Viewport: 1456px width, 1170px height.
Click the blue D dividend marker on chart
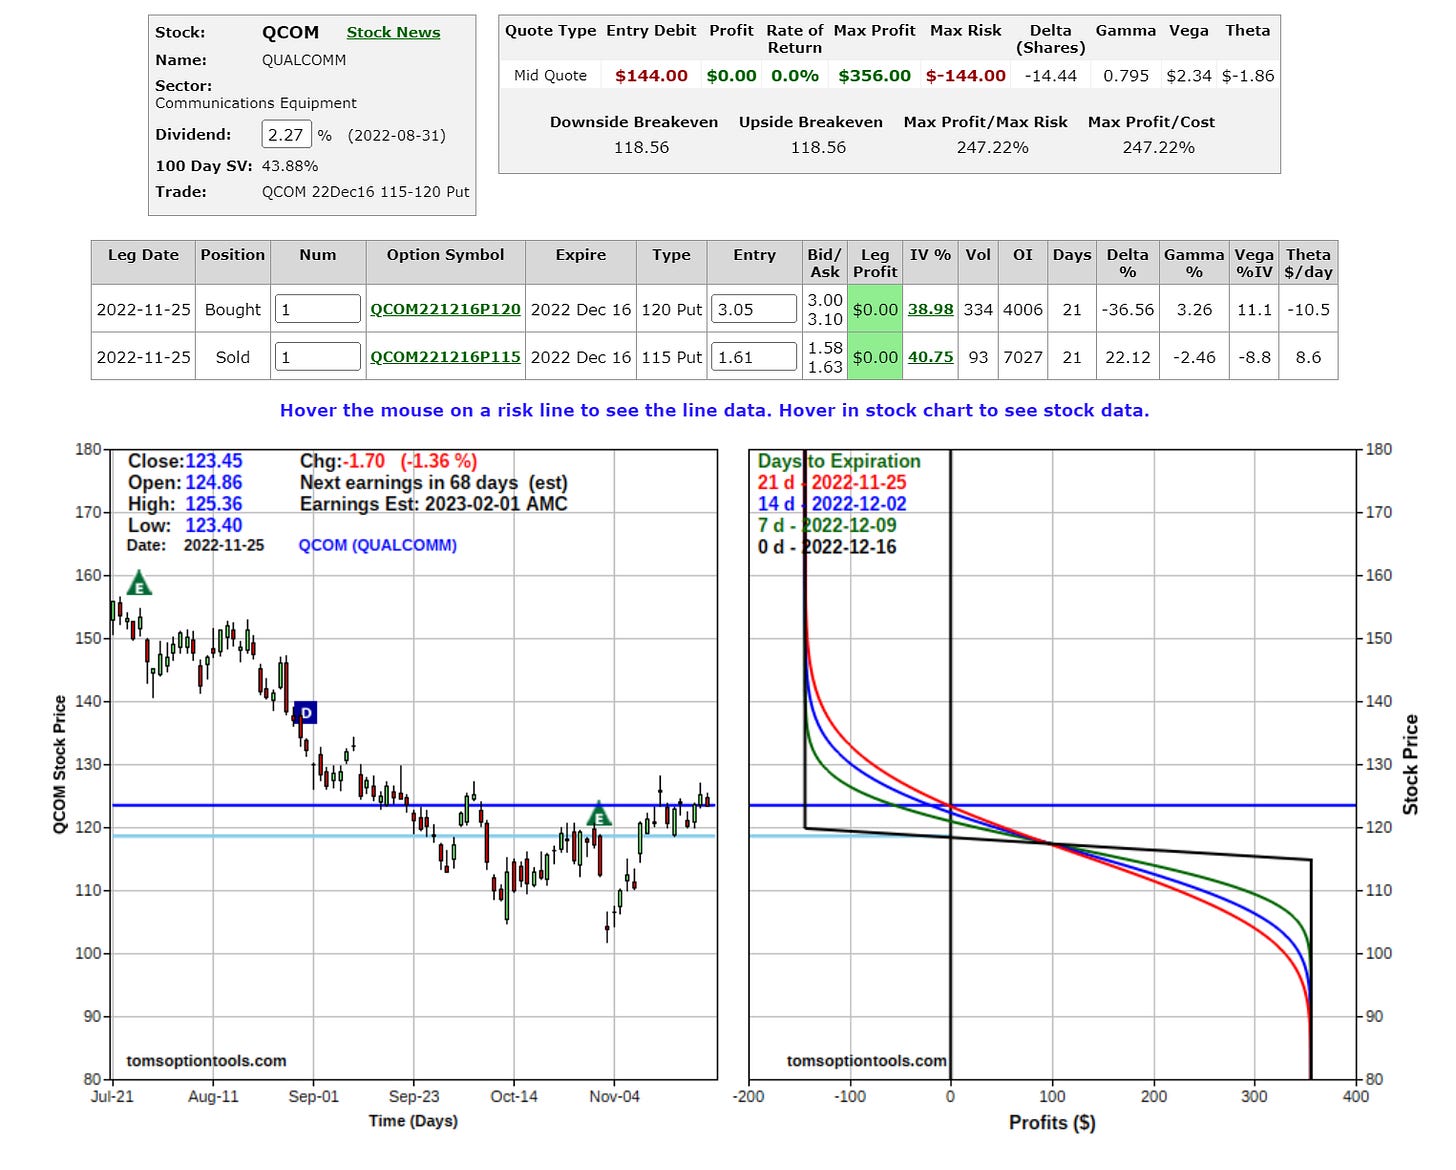[306, 713]
